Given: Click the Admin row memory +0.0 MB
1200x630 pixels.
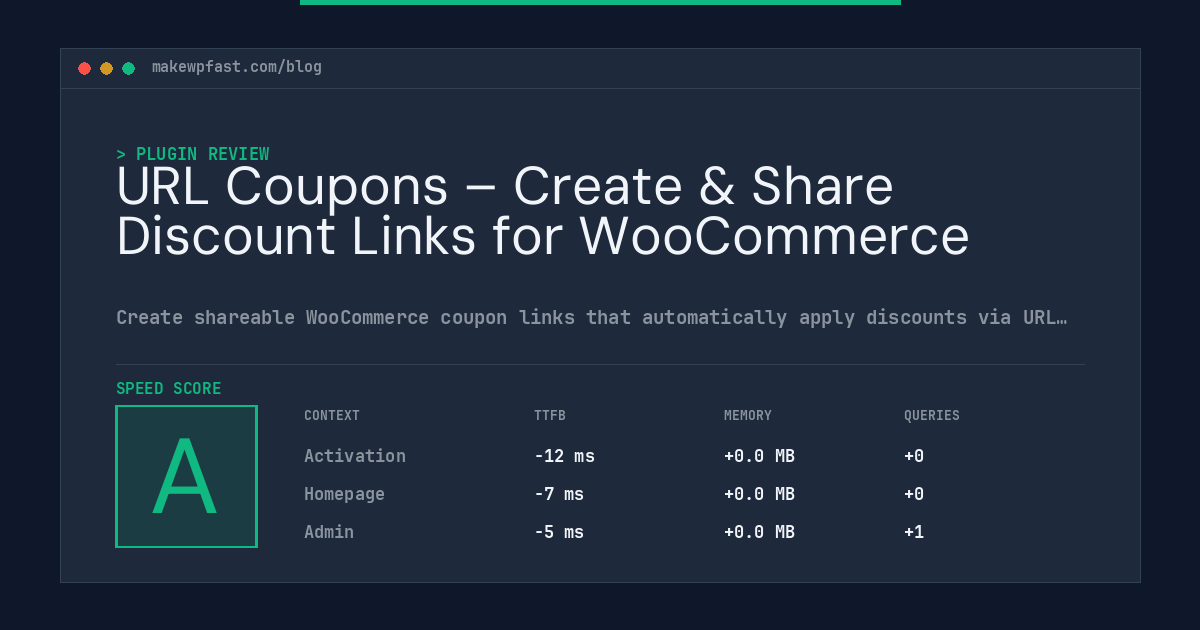Looking at the screenshot, I should (x=759, y=532).
